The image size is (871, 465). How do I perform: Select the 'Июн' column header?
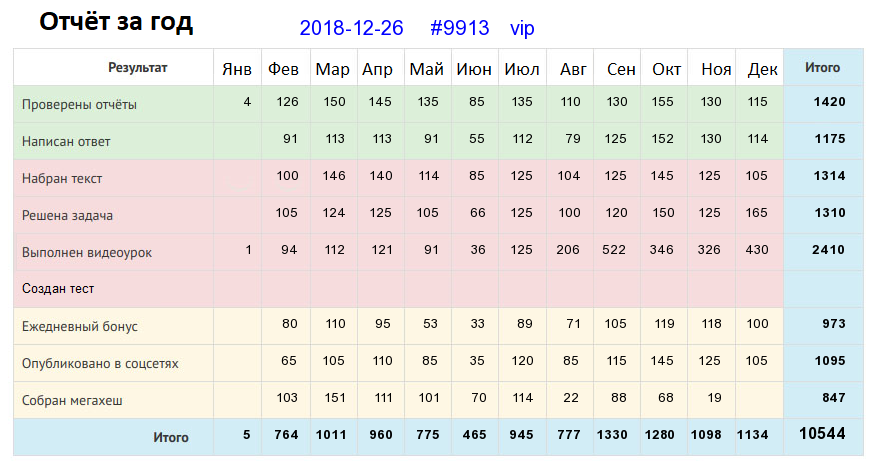coord(474,69)
